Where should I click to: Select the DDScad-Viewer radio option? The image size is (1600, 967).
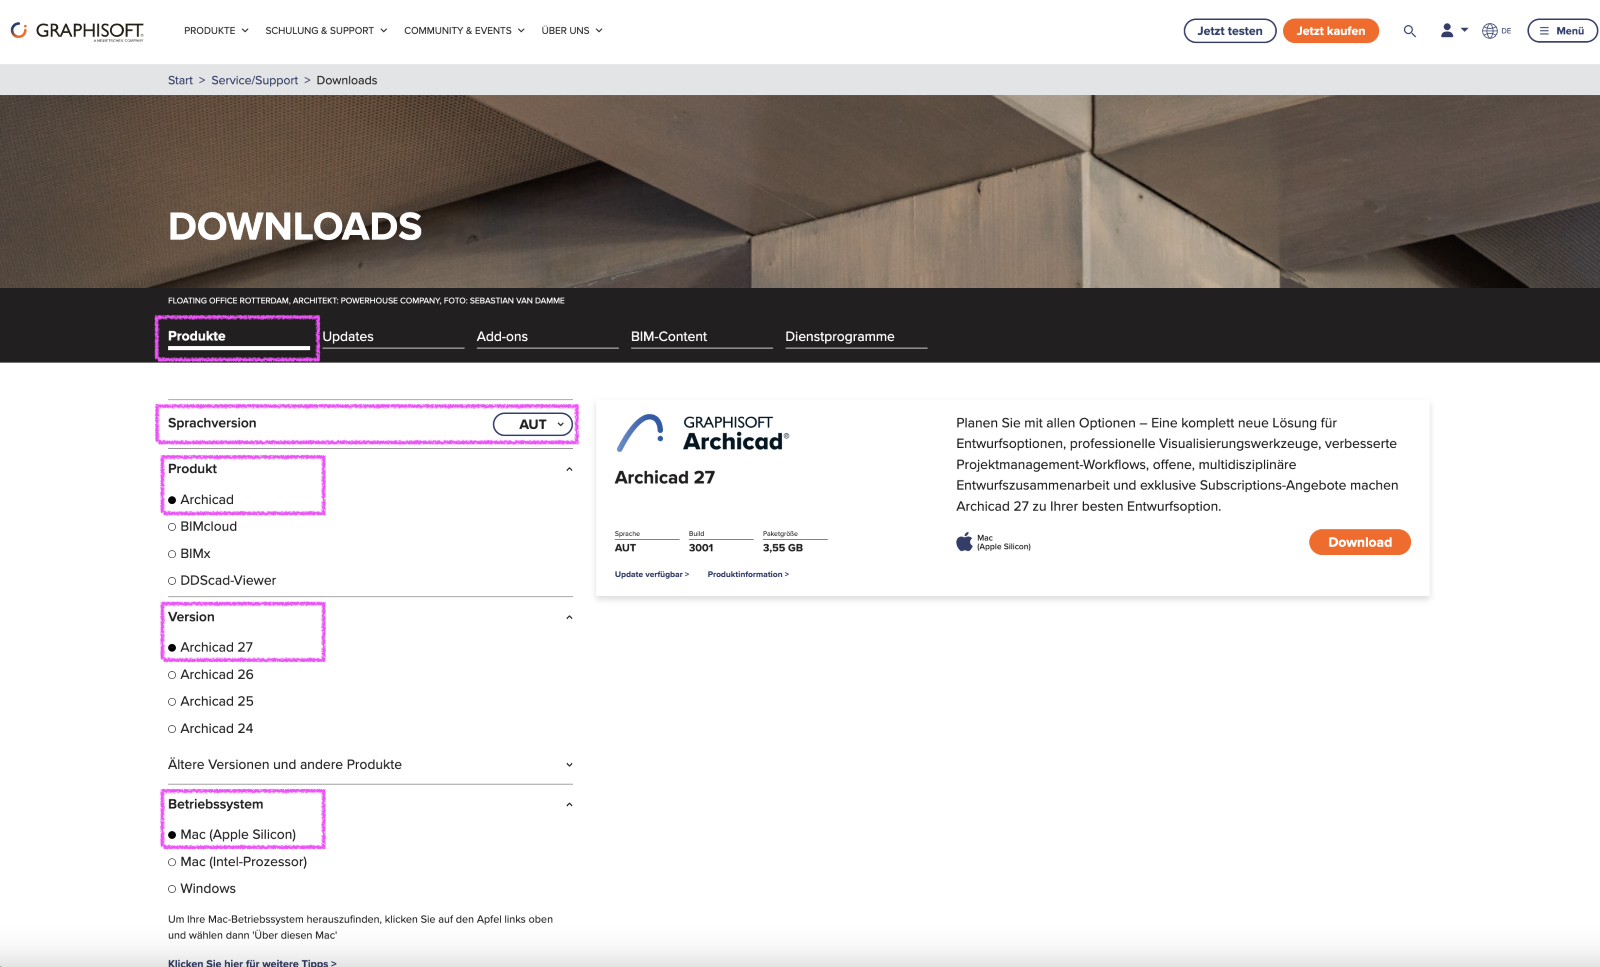[222, 581]
